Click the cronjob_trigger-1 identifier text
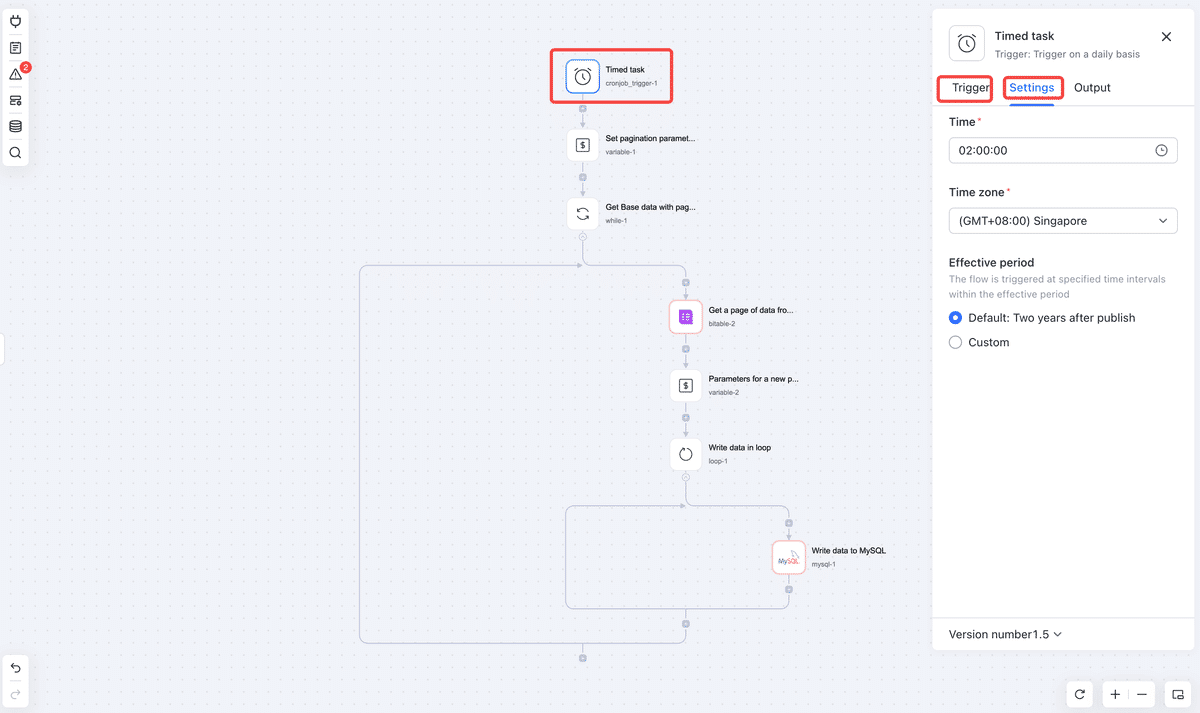Screen dimensions: 1200x713 coord(631,83)
